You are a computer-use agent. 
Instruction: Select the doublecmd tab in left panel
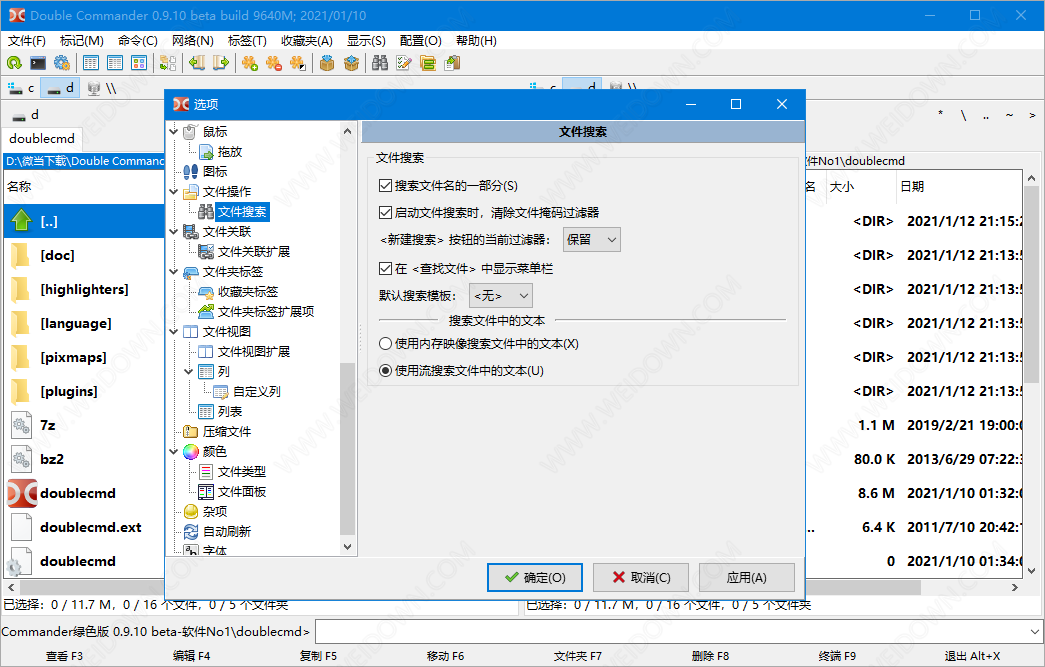point(42,139)
